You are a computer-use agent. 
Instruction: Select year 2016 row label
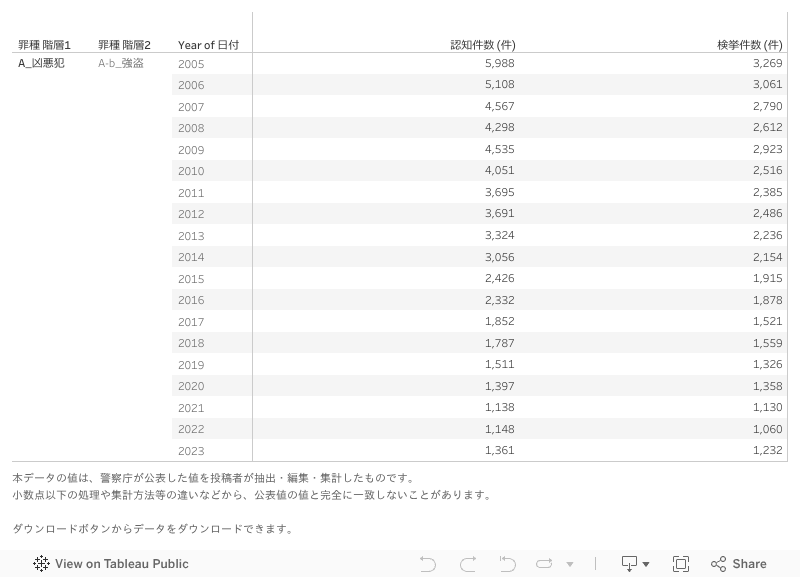(x=191, y=300)
